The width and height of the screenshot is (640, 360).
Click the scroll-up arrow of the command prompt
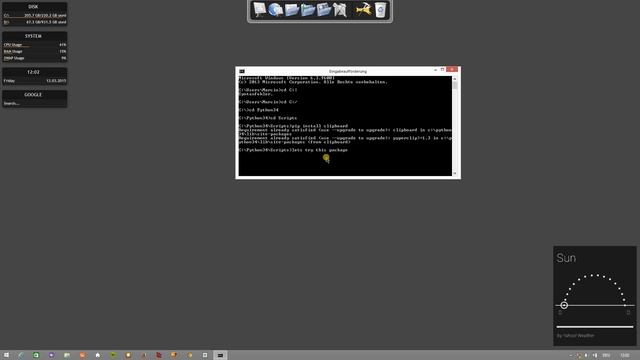click(455, 78)
